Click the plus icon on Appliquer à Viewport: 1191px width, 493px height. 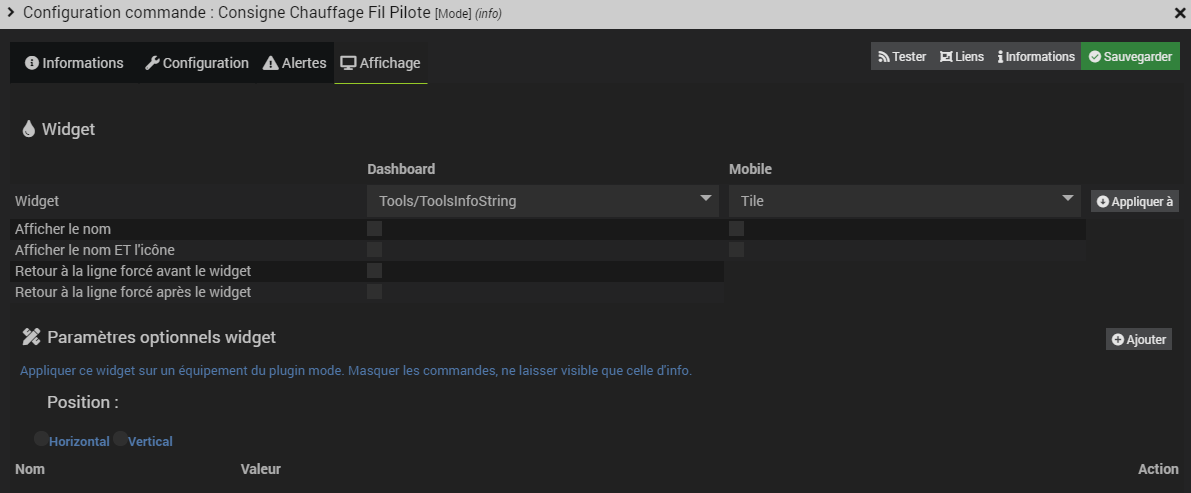click(x=1103, y=202)
